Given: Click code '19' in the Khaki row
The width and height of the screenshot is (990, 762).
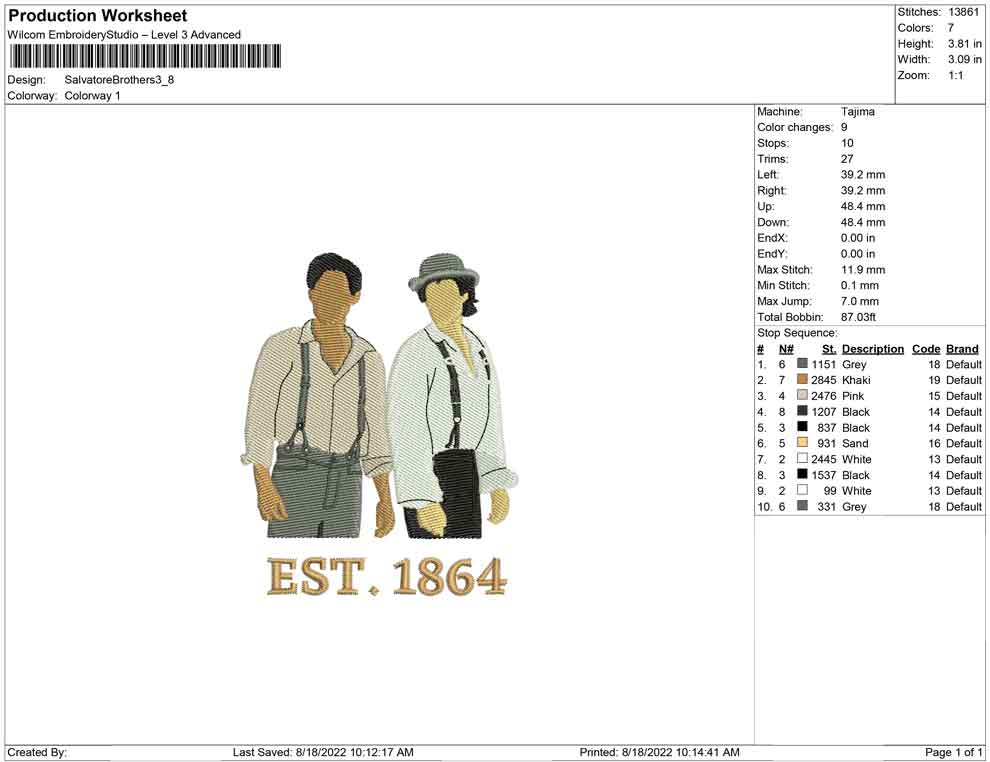Looking at the screenshot, I should [x=934, y=380].
